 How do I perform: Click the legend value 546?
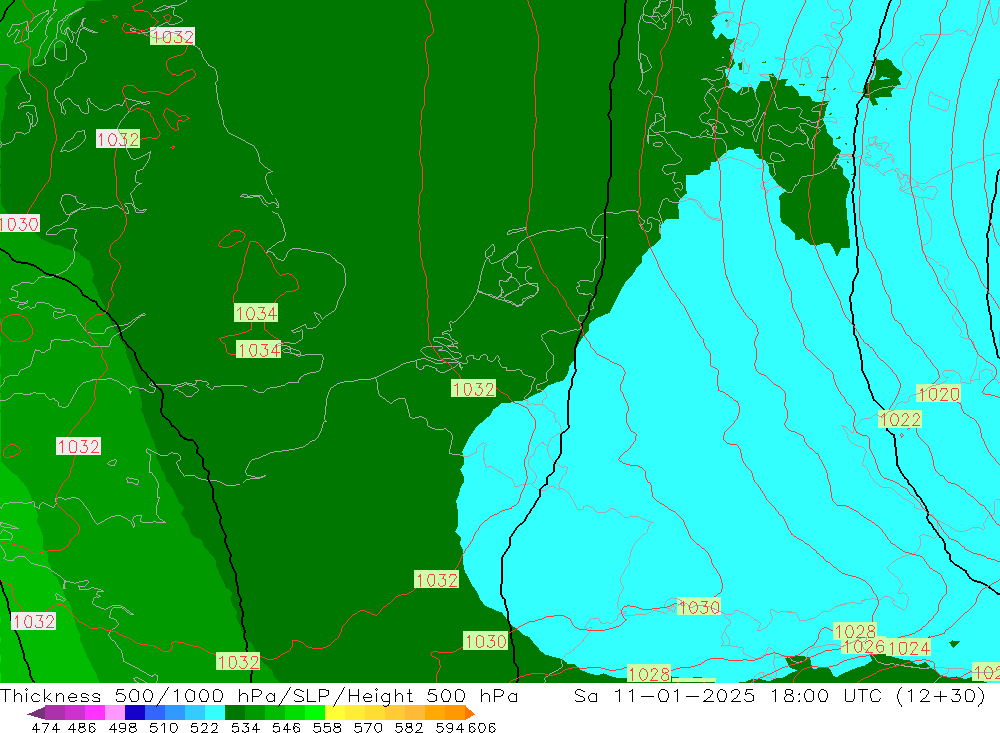[286, 727]
